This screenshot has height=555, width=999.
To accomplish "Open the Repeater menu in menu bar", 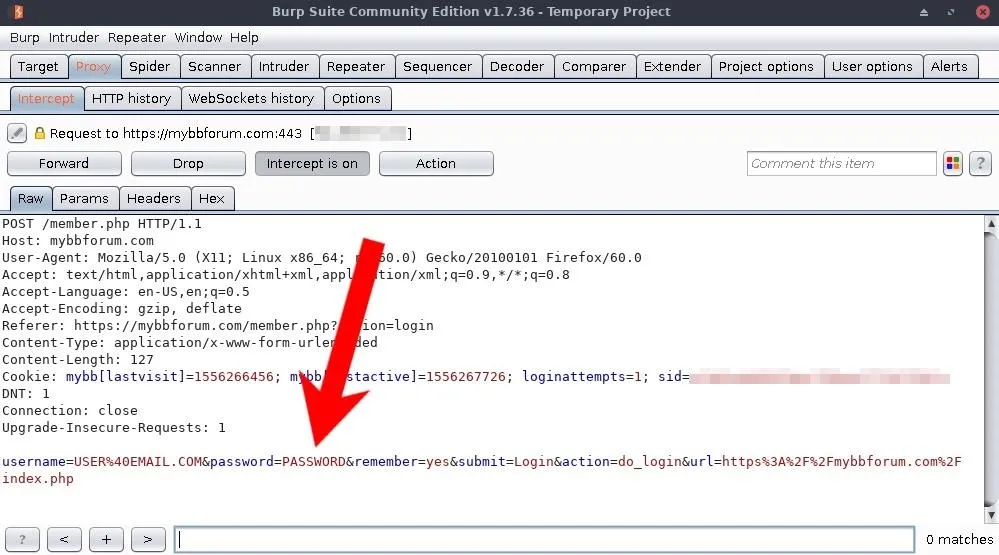I will pos(136,38).
